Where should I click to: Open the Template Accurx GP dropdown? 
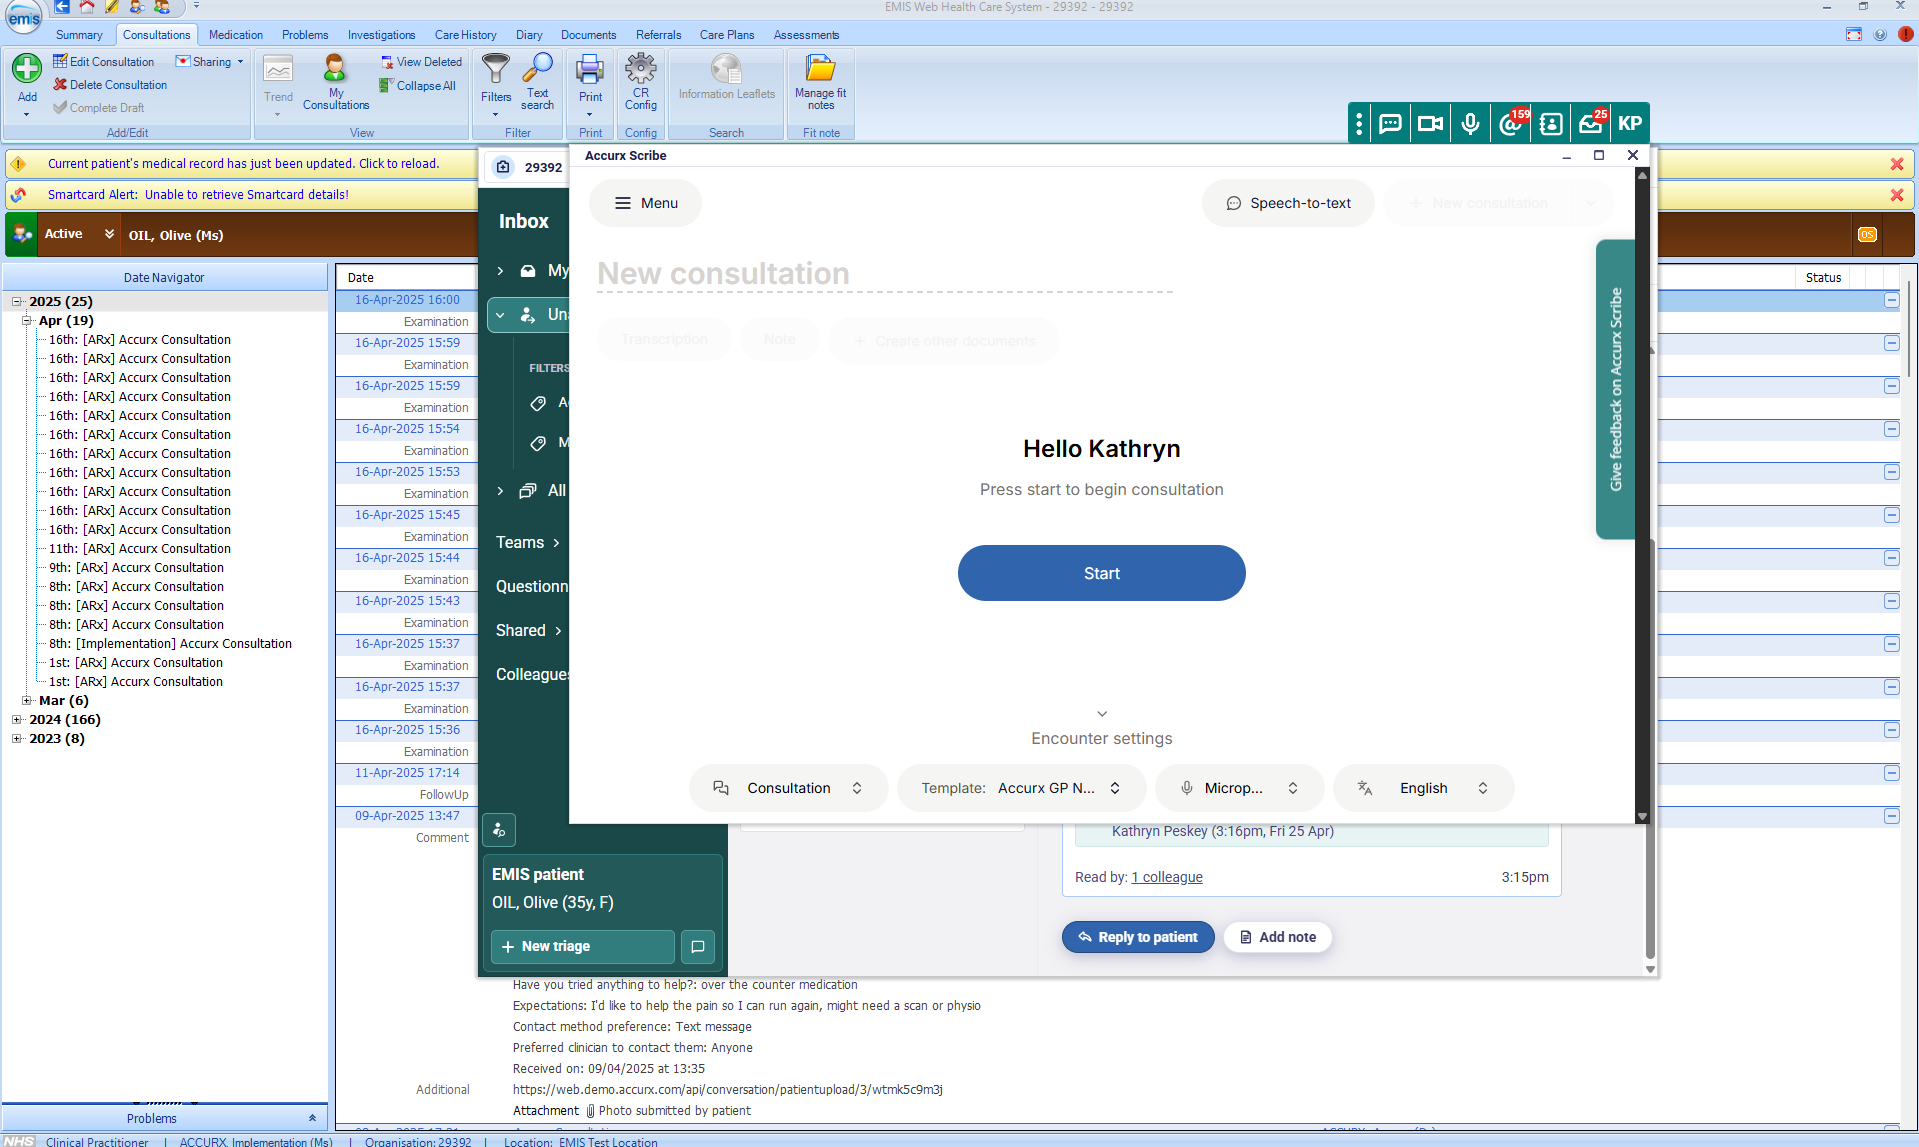[x=1021, y=788]
